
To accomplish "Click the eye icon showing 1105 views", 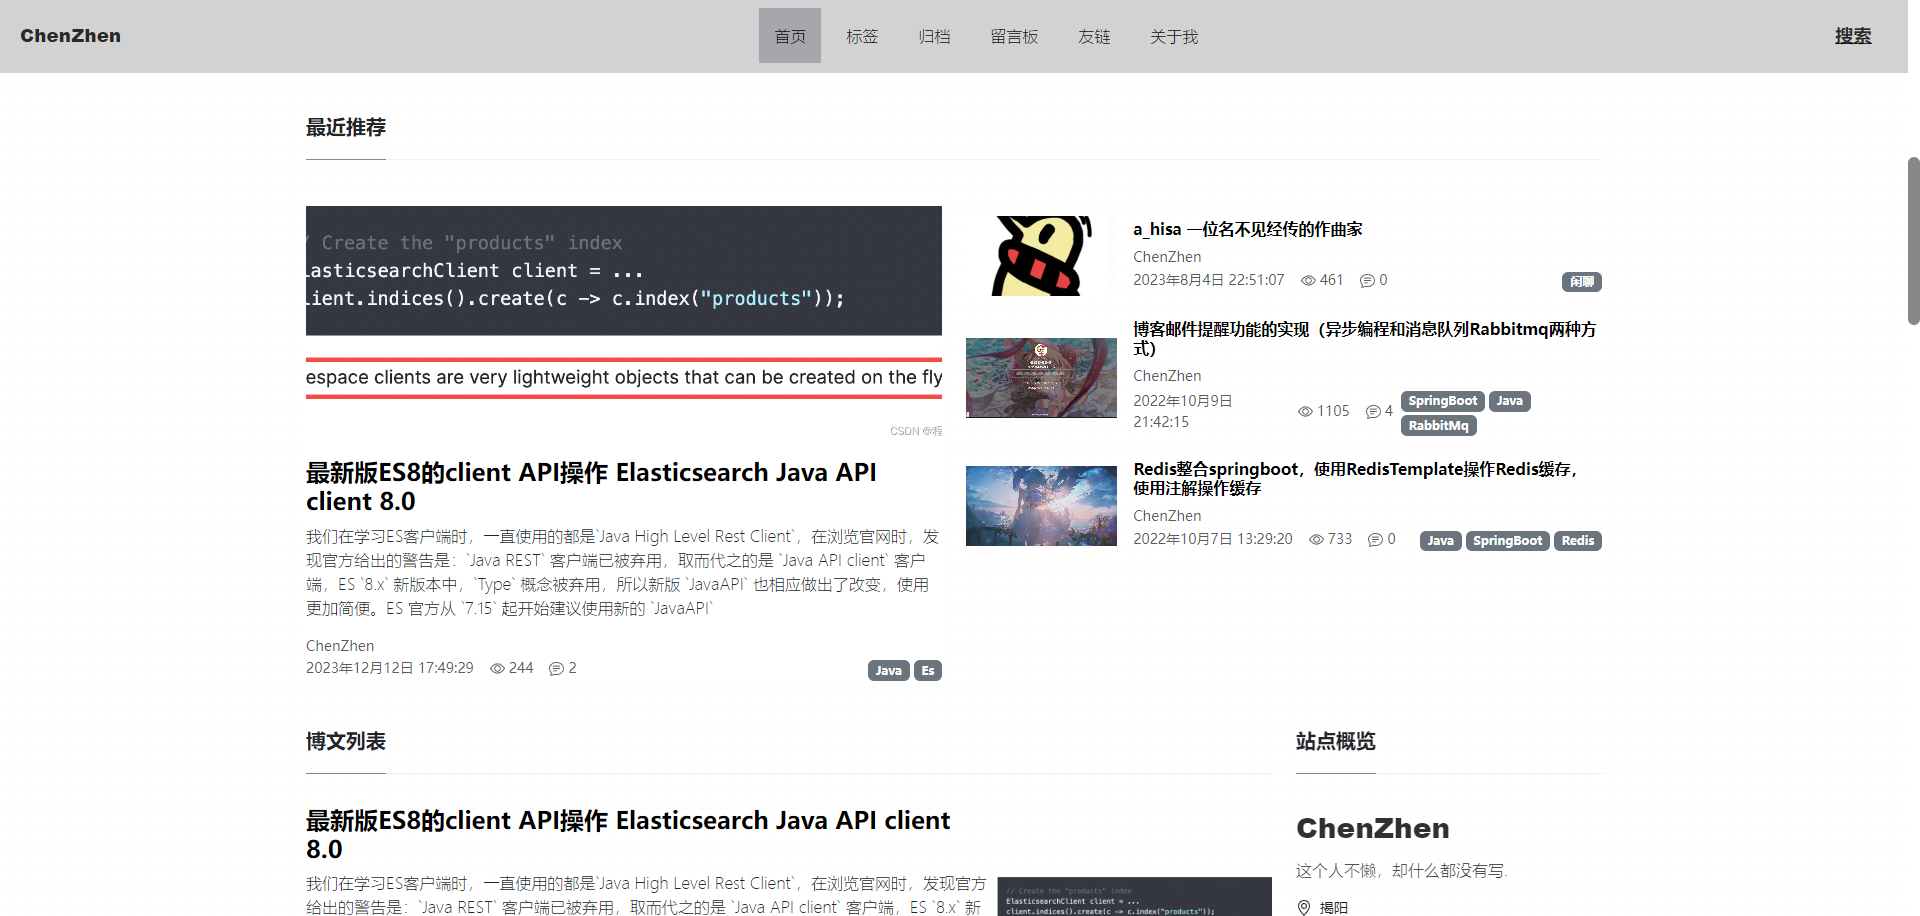I will tap(1305, 411).
